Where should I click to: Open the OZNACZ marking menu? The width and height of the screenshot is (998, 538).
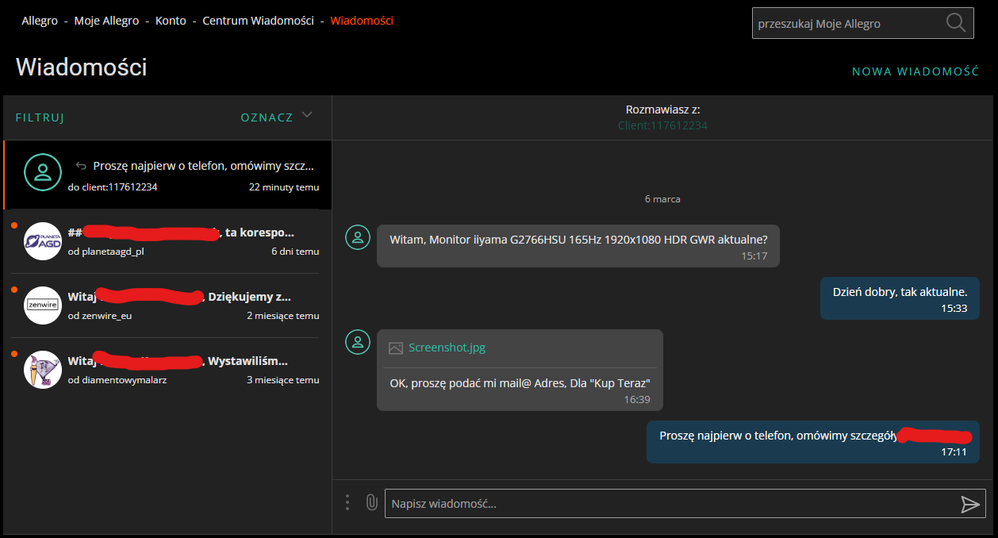(267, 117)
